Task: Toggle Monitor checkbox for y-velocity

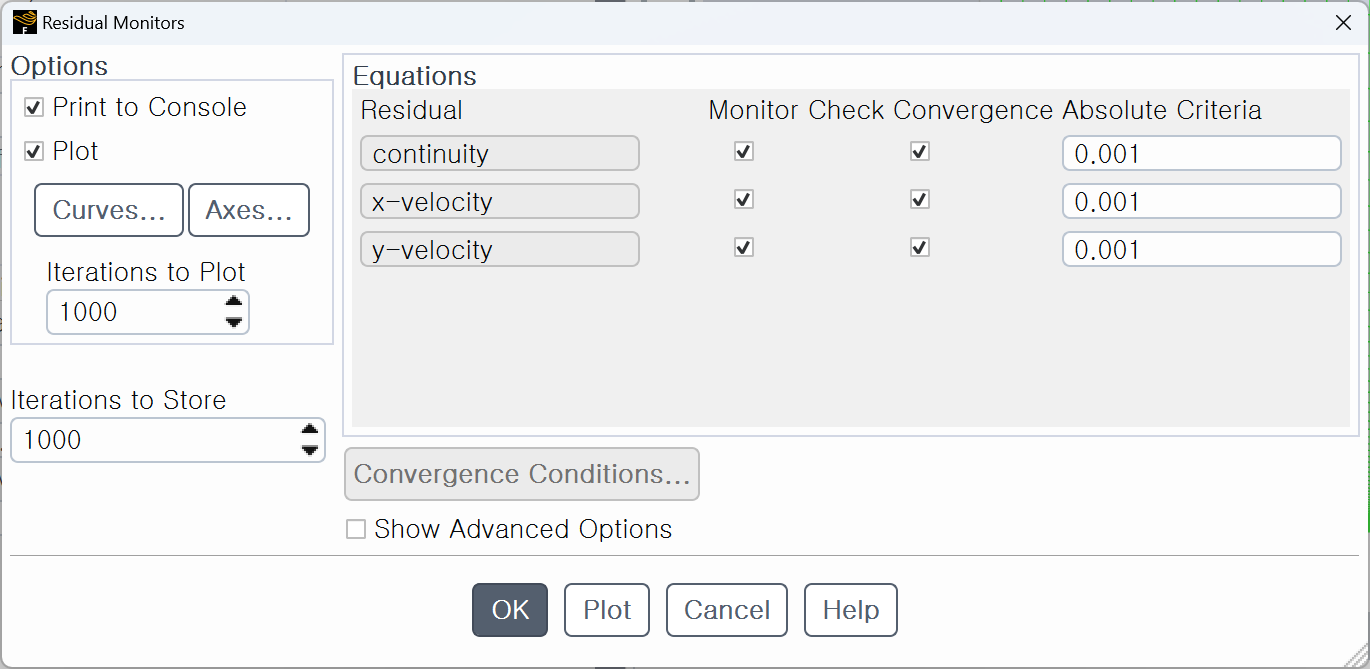Action: pyautogui.click(x=743, y=248)
